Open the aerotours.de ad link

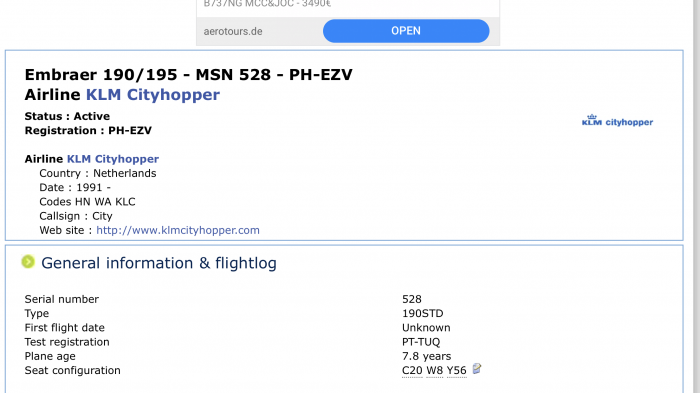point(233,31)
